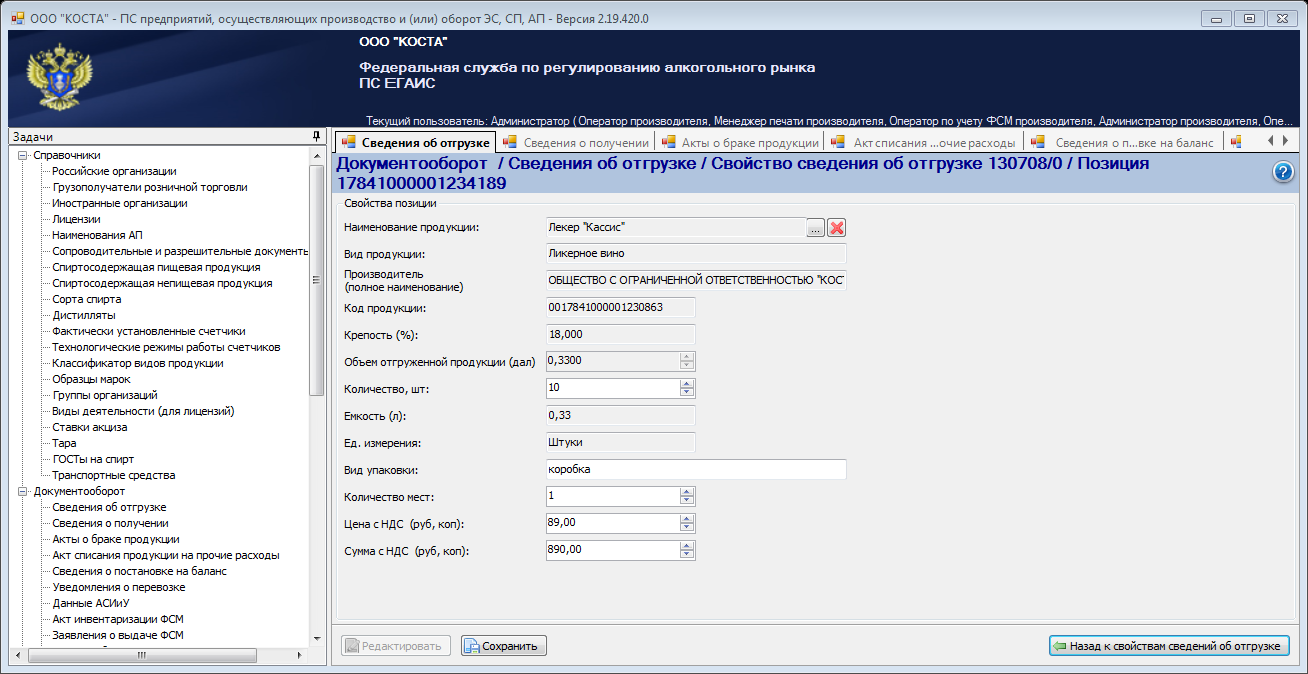Collapse the Справочники tree node
This screenshot has width=1308, height=674.
(22, 155)
